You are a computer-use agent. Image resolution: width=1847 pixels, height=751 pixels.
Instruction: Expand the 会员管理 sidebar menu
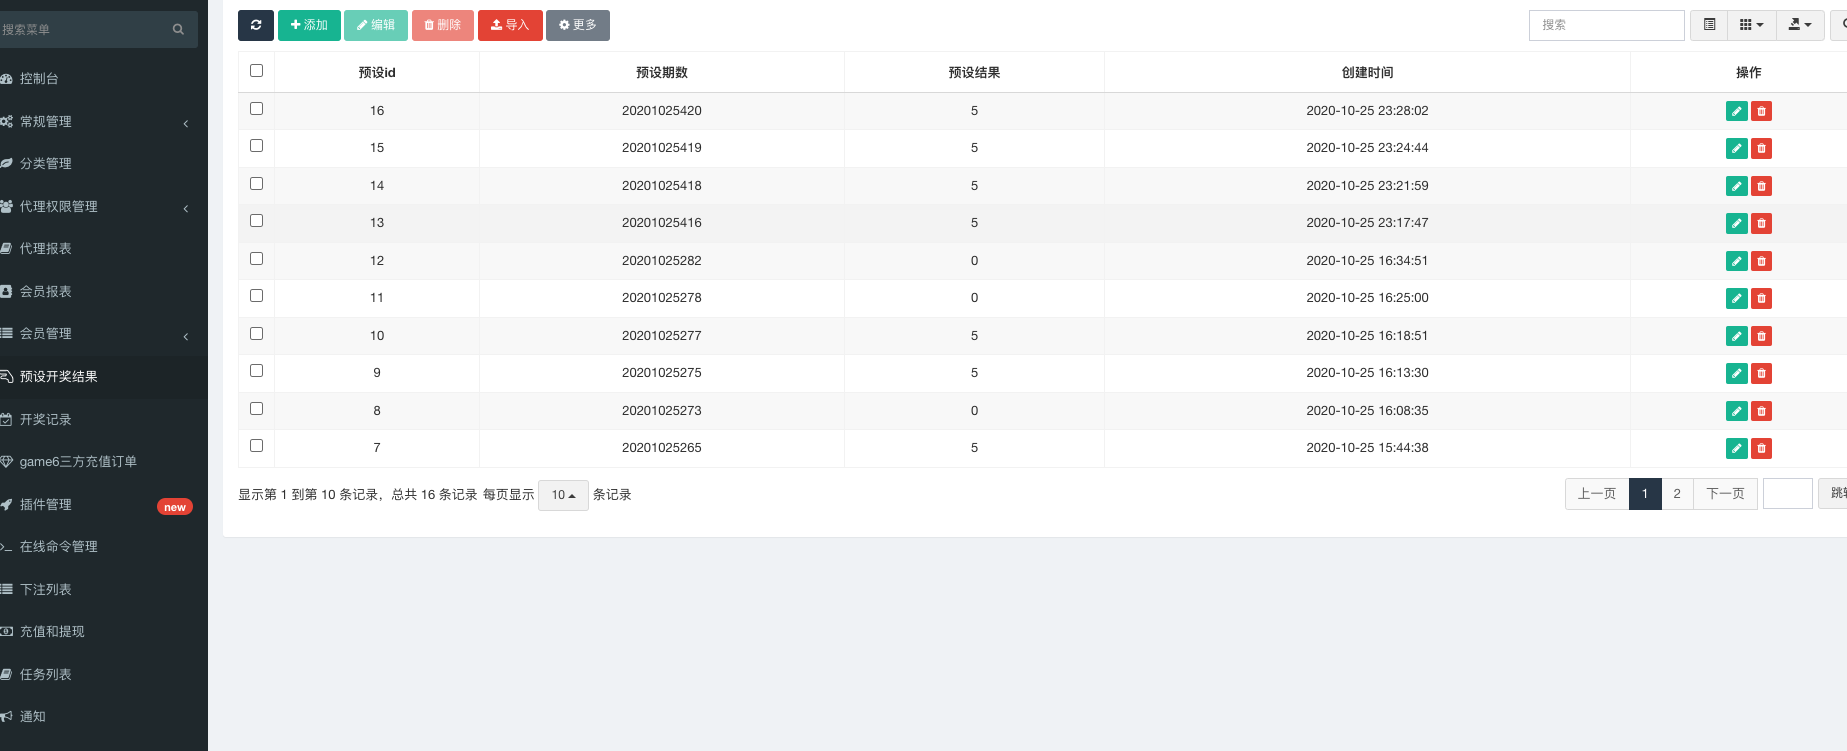tap(104, 333)
